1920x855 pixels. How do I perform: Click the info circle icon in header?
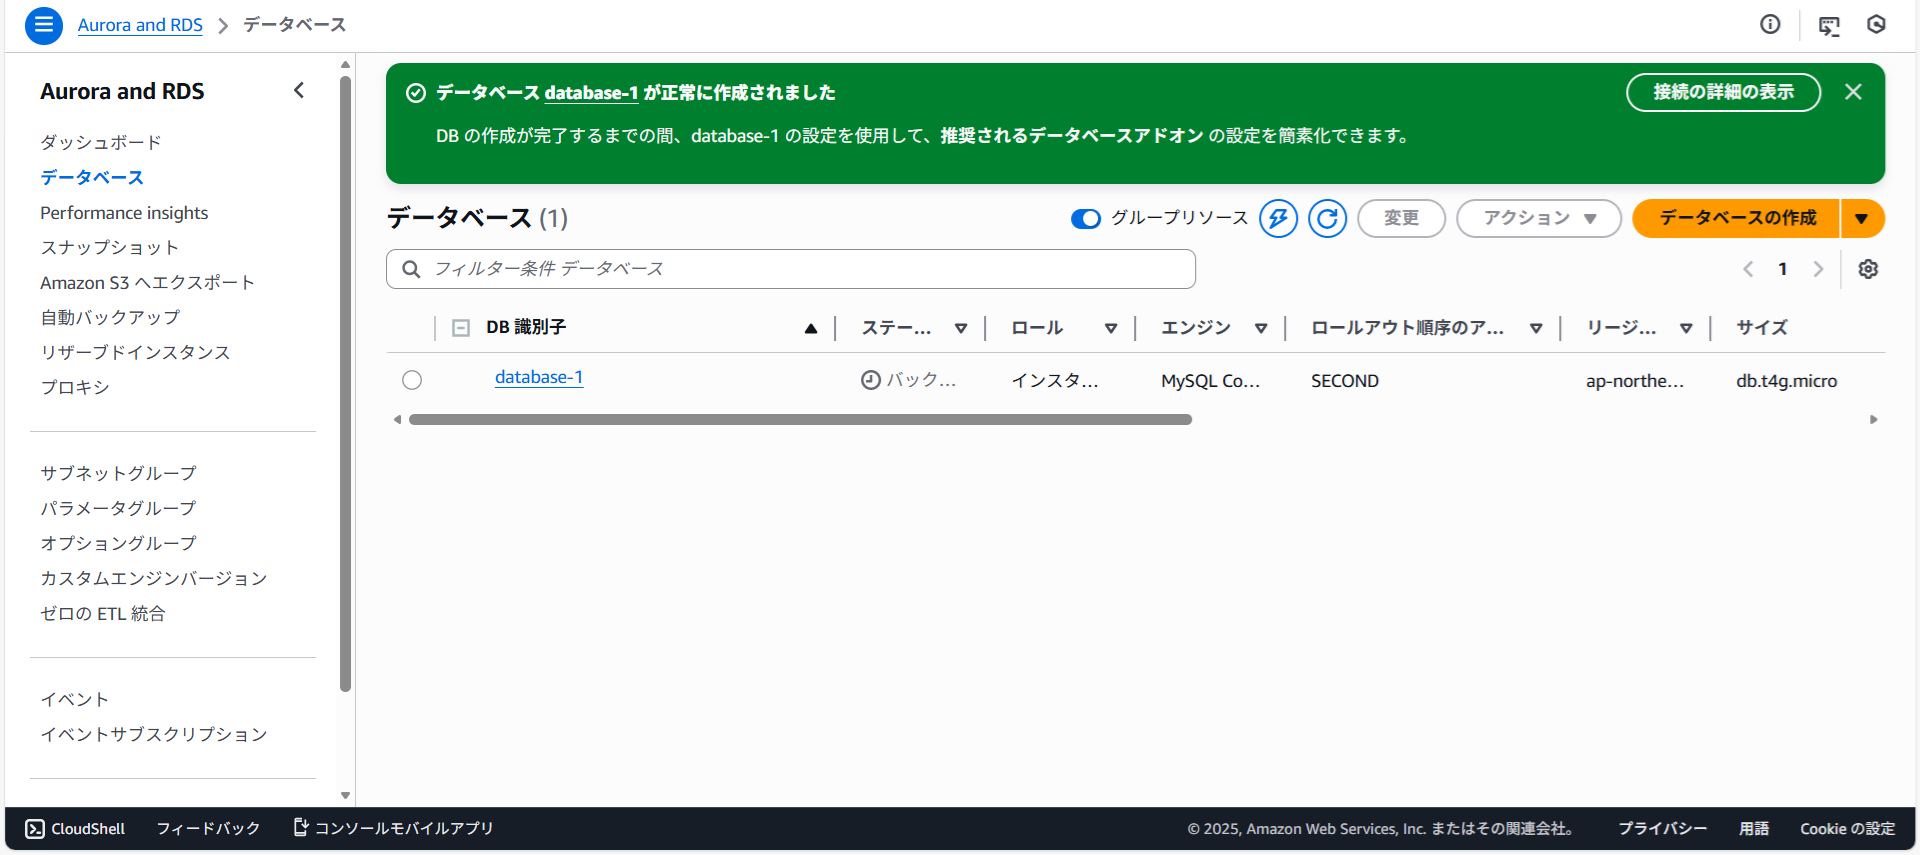[1770, 25]
